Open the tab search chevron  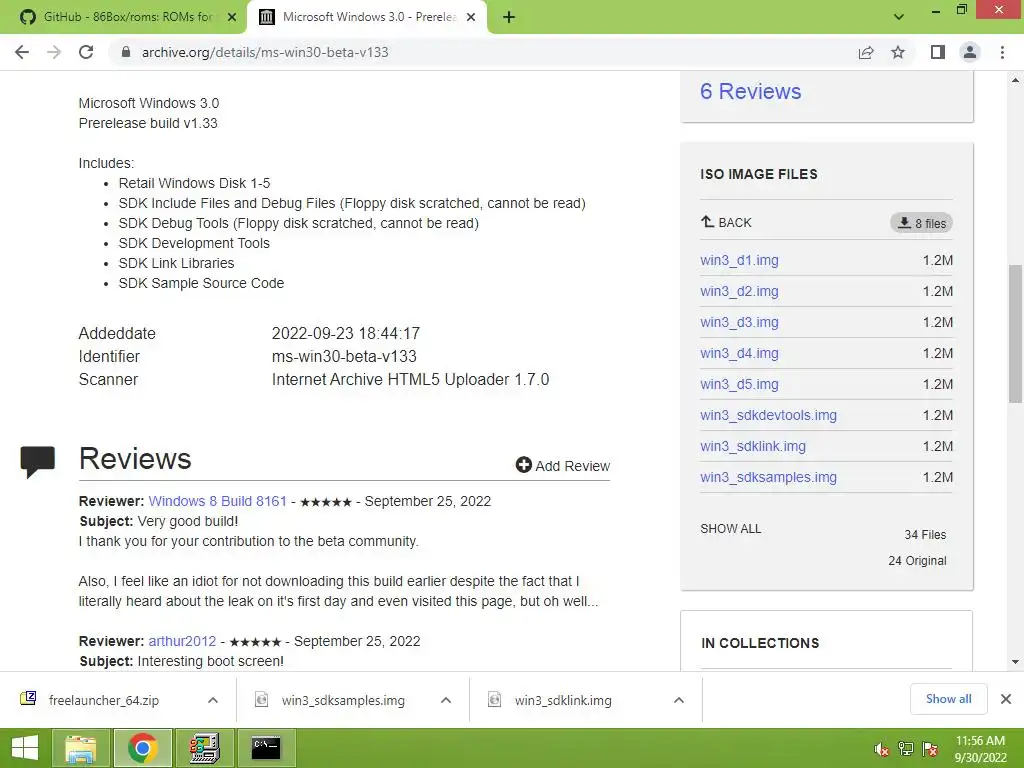pyautogui.click(x=899, y=17)
